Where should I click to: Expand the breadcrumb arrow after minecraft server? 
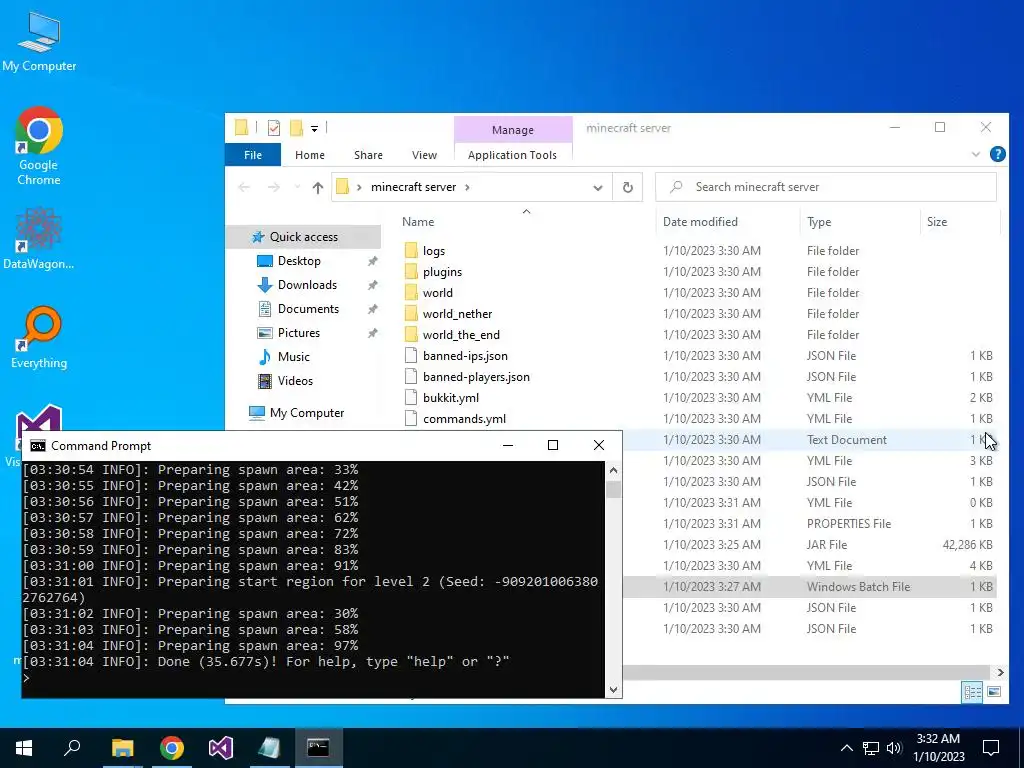pyautogui.click(x=467, y=187)
